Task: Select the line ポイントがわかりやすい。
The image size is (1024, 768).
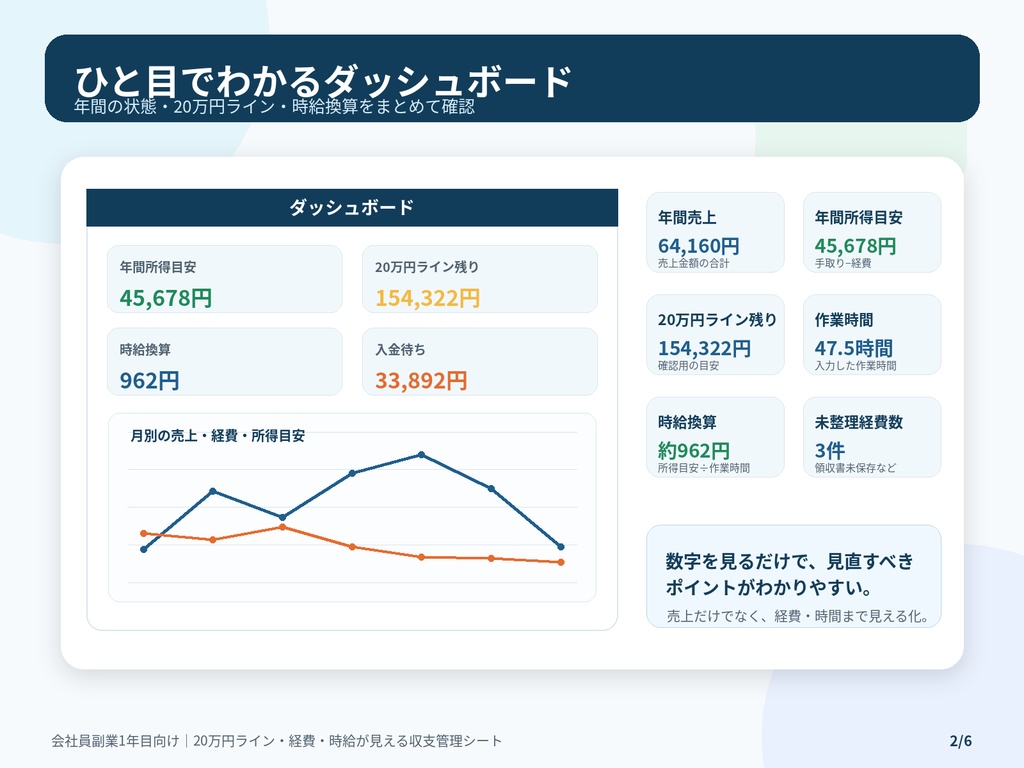Action: (x=769, y=588)
